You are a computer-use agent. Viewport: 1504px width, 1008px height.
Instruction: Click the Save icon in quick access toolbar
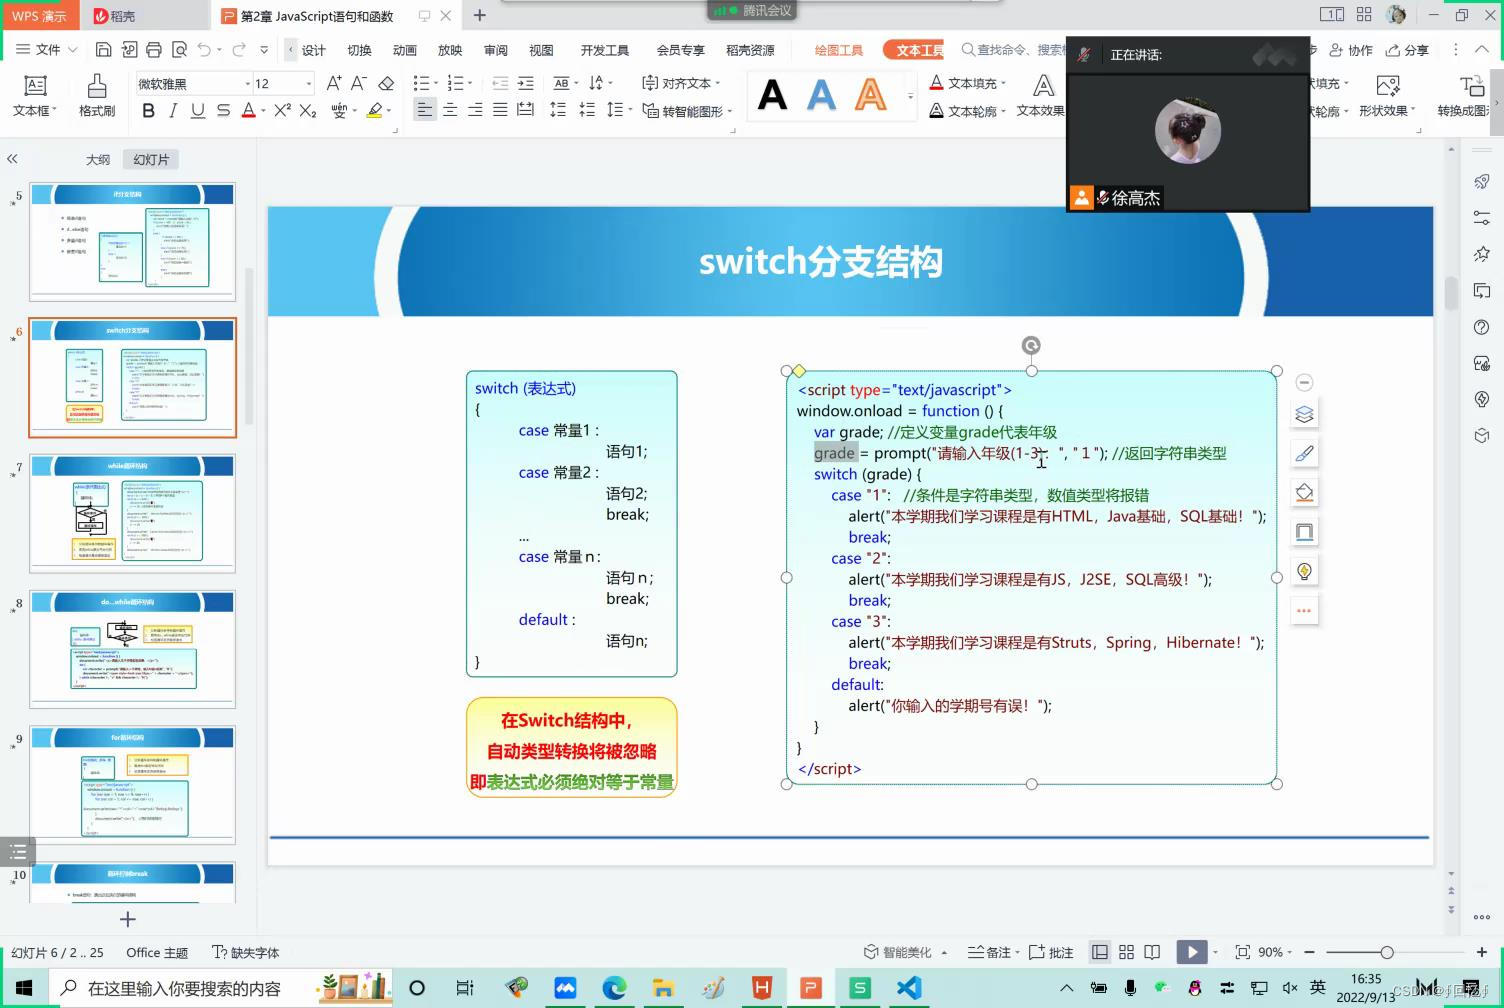click(103, 49)
